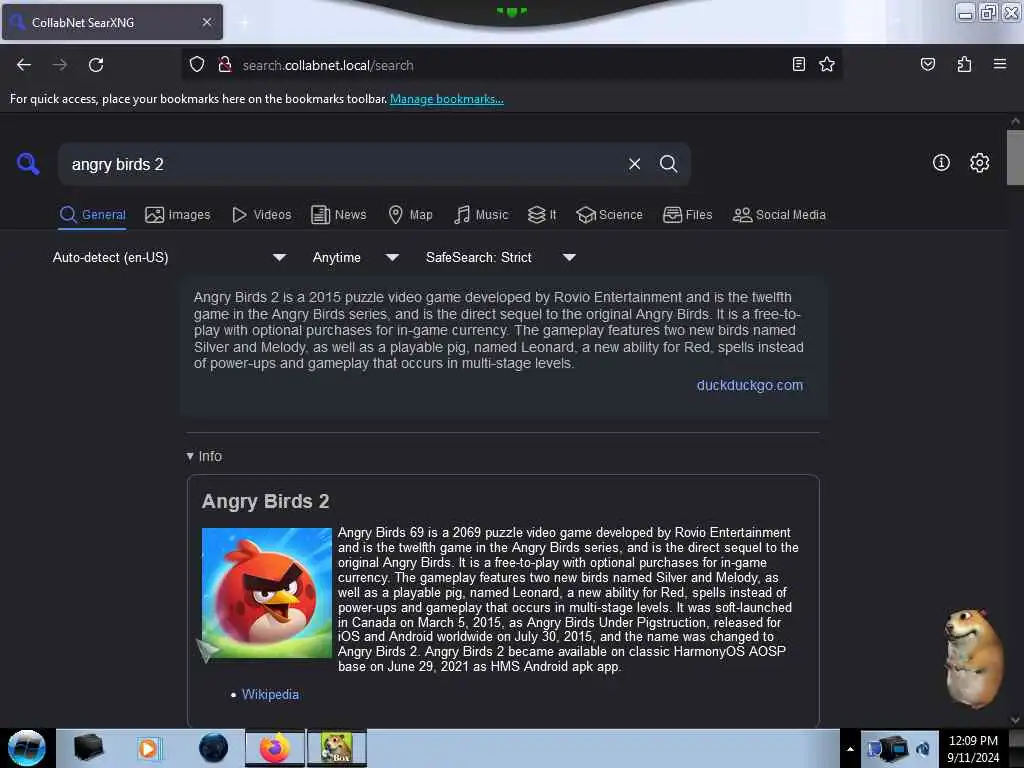Open Pocket save icon
This screenshot has width=1024, height=768.
coord(927,64)
